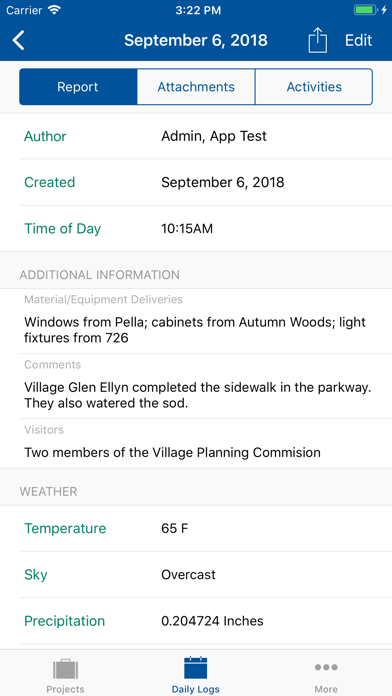Tap the Edit button

tap(359, 40)
